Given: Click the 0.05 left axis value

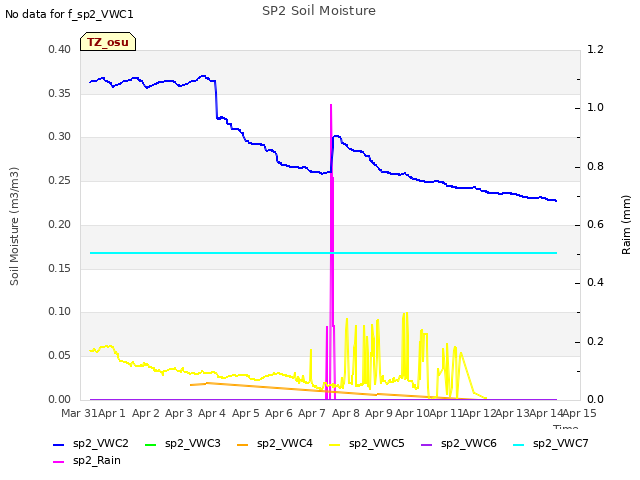Looking at the screenshot, I should (60, 356).
